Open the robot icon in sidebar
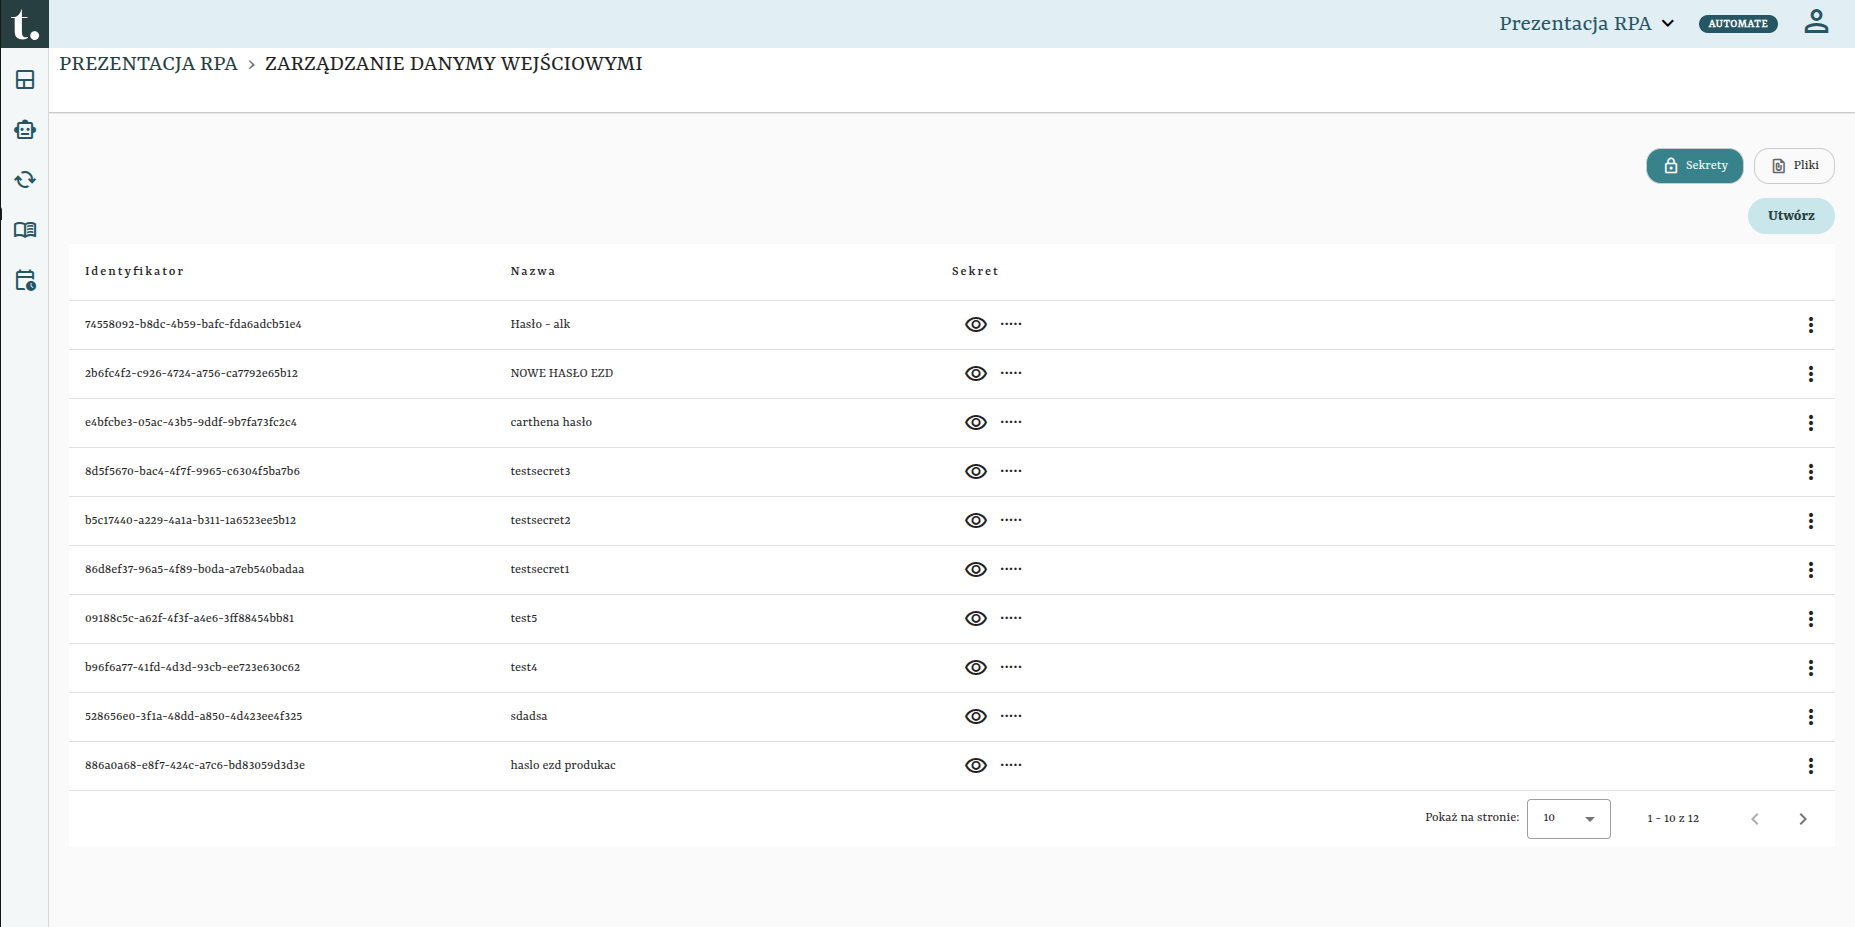The image size is (1855, 927). pyautogui.click(x=25, y=130)
